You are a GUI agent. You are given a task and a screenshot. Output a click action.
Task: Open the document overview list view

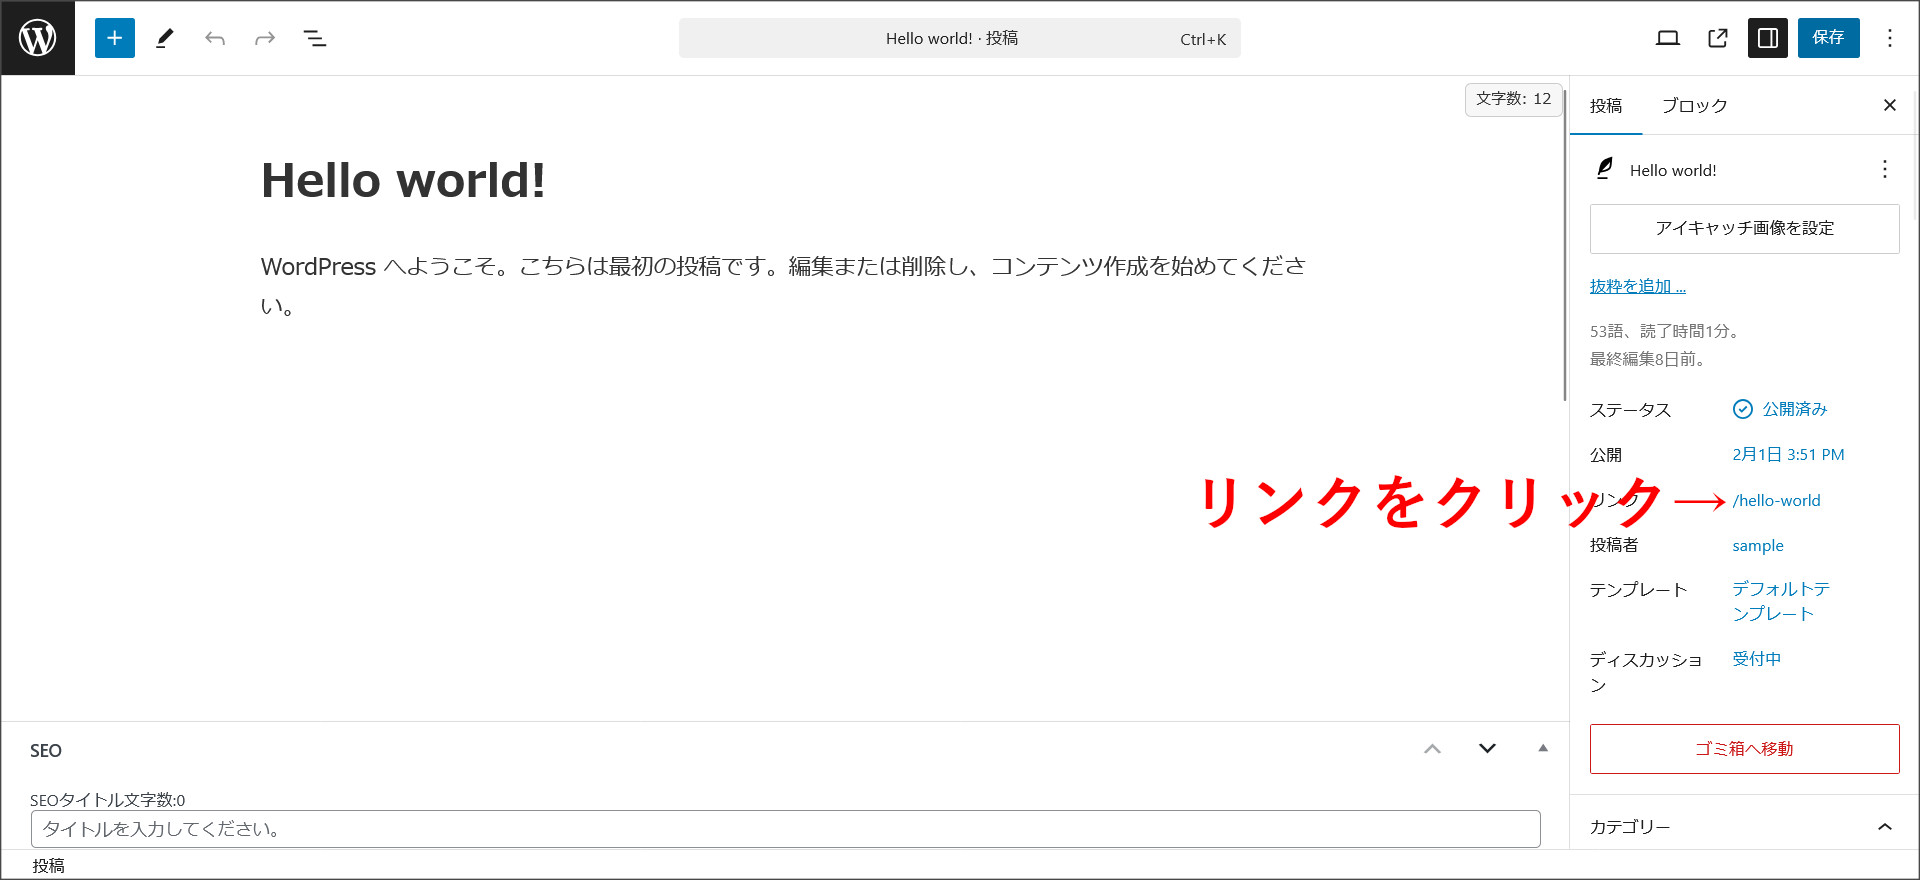(x=315, y=38)
